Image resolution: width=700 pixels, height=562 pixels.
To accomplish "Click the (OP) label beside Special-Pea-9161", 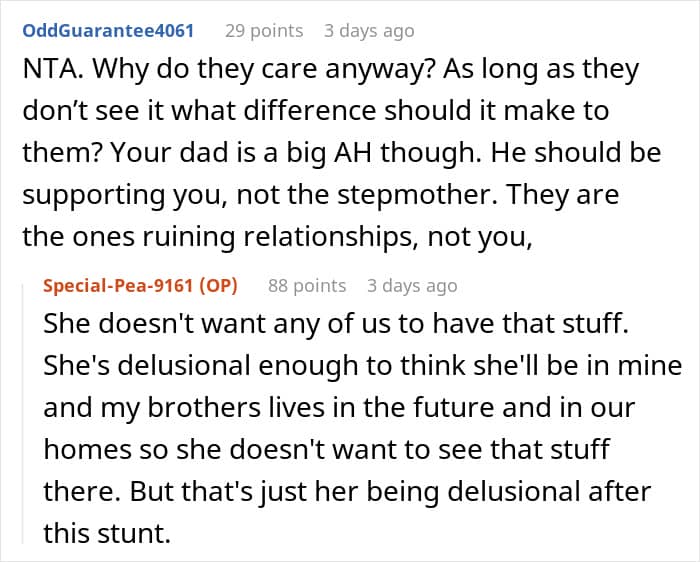I will 219,286.
